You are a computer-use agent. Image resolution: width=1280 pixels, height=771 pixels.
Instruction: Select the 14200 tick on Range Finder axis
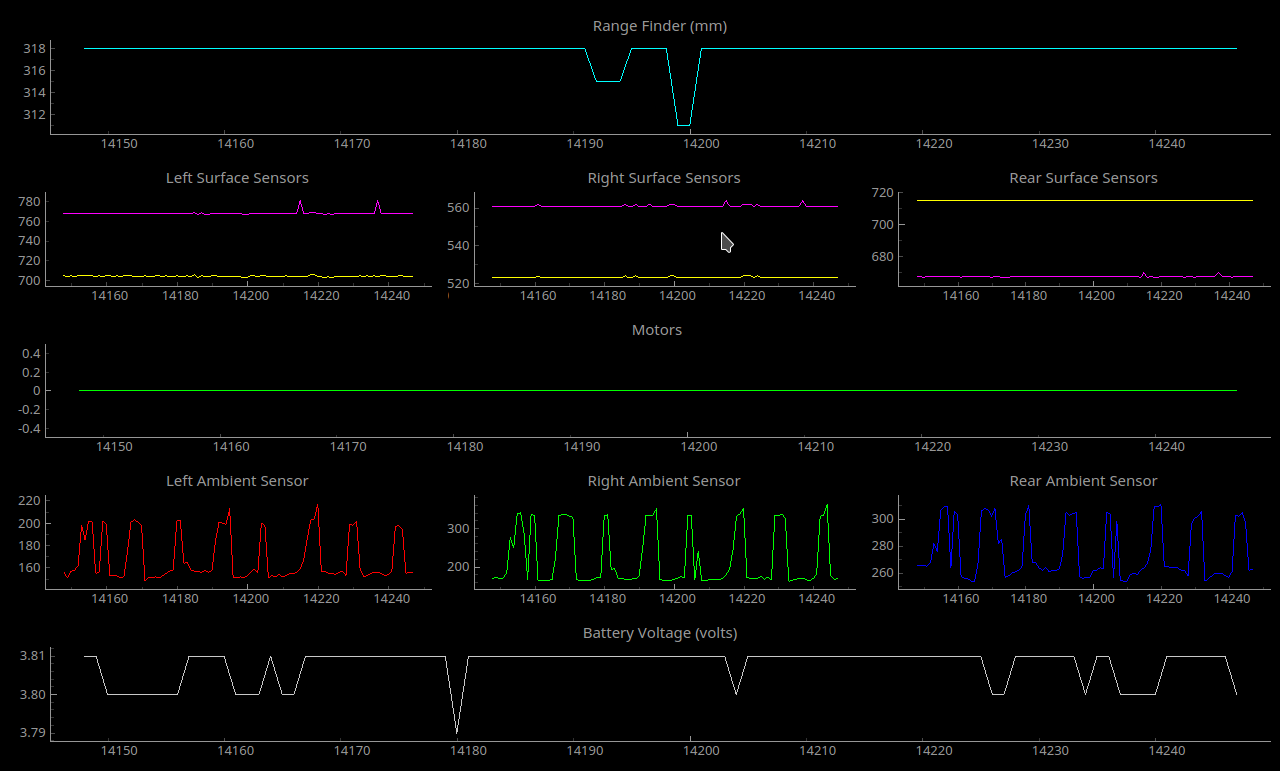[x=700, y=144]
